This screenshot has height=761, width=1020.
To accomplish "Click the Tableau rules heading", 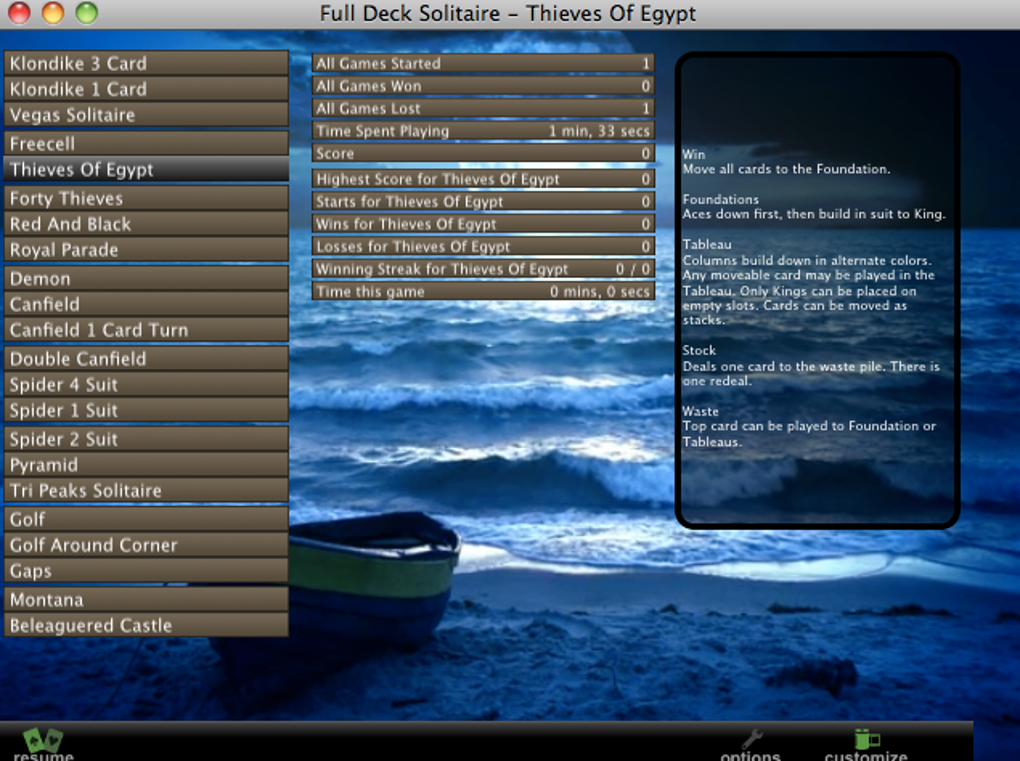I will [707, 245].
